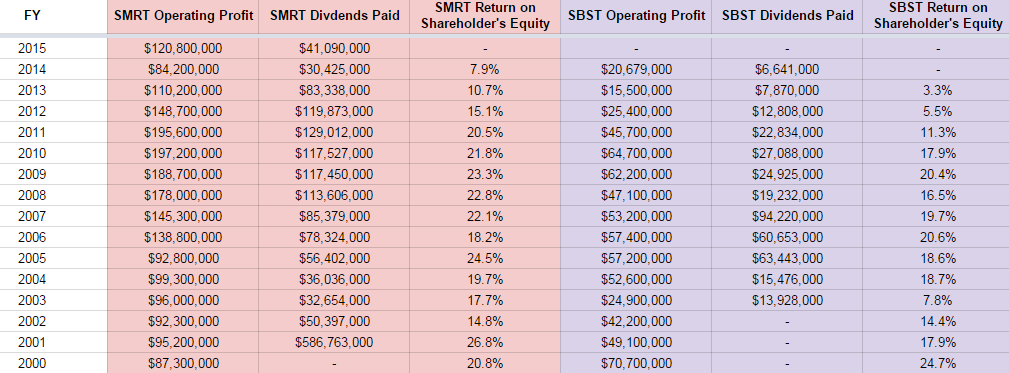Select the $50,397,000 cell
This screenshot has width=1009, height=373.
tap(335, 322)
